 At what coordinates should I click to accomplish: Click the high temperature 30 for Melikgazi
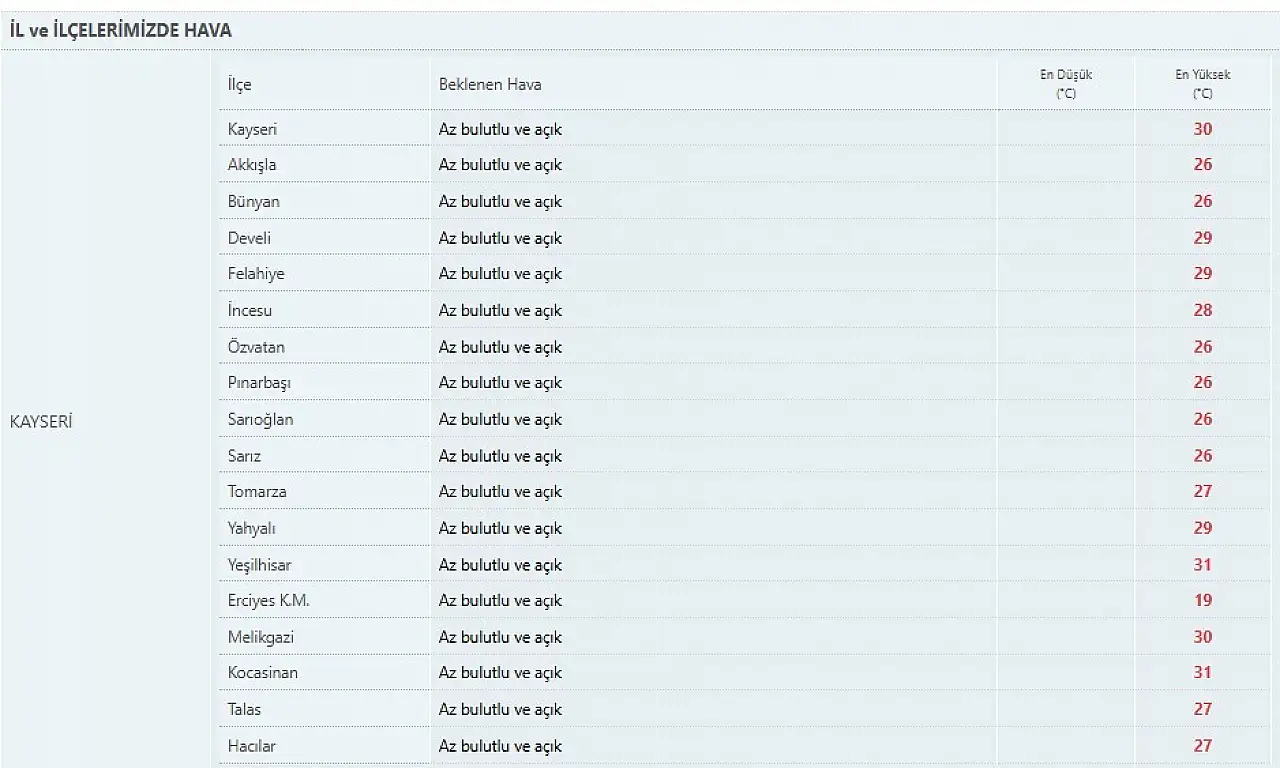(1202, 637)
